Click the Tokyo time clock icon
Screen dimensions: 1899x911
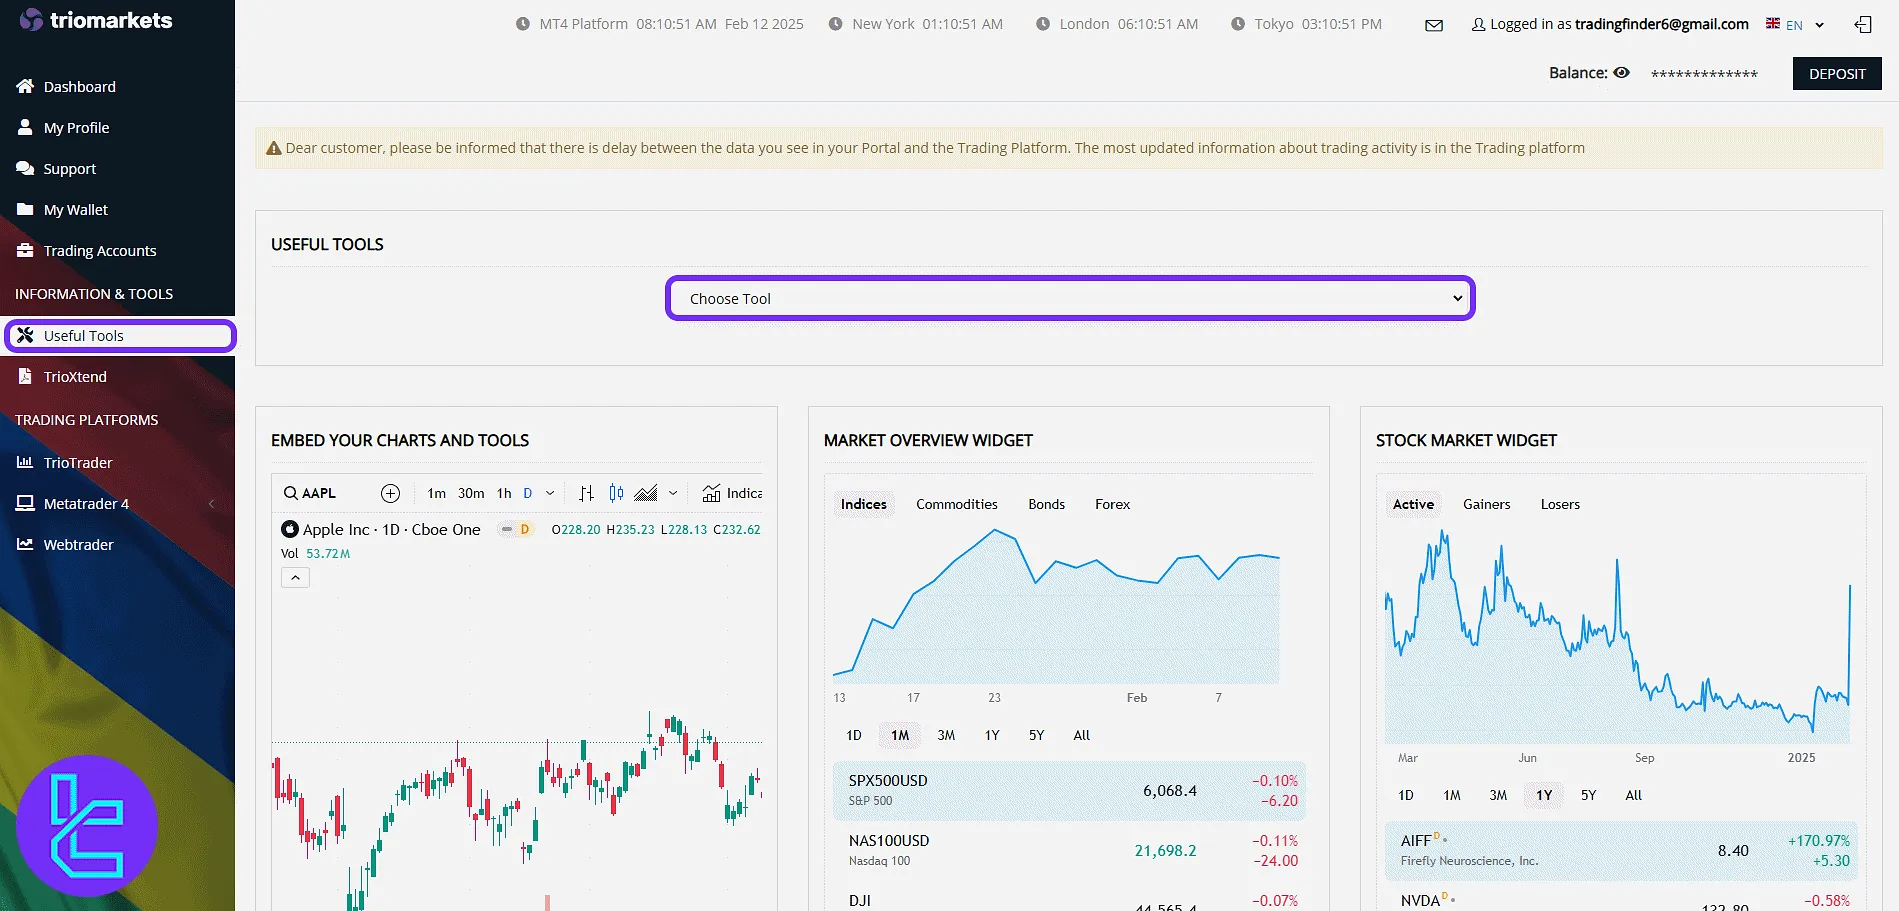pos(1238,24)
